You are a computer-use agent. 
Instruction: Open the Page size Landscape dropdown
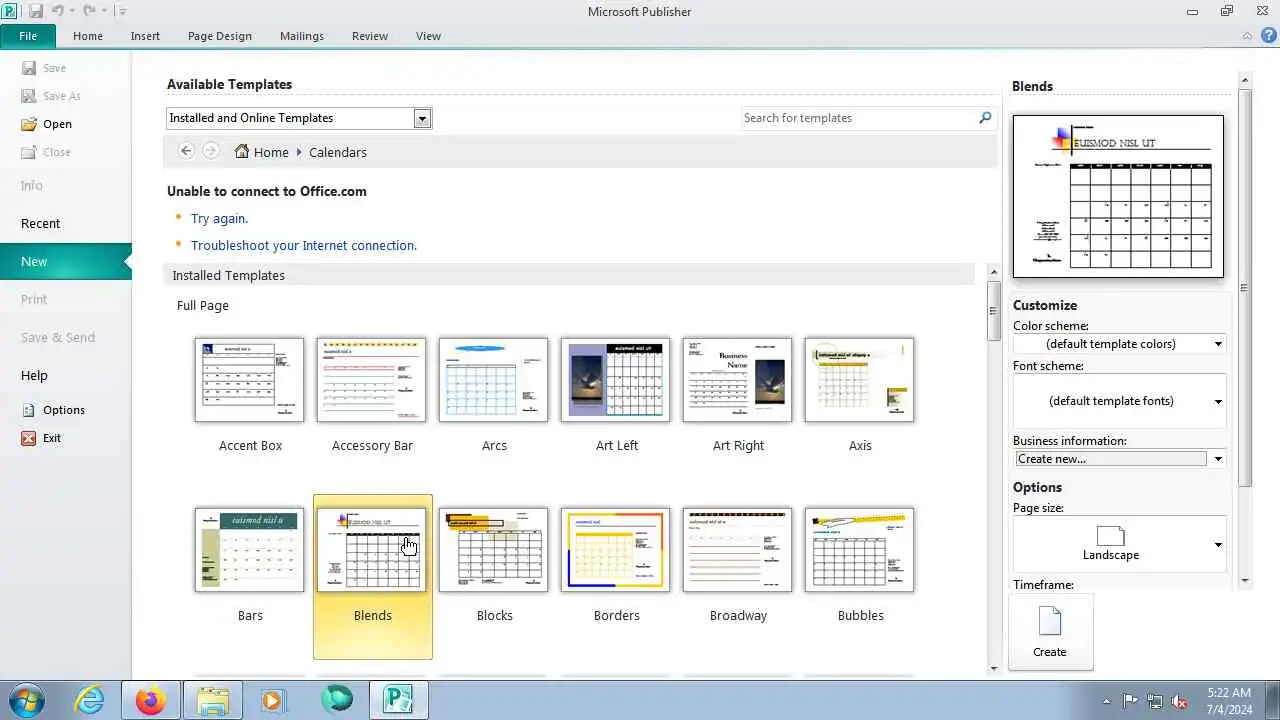pos(1119,545)
